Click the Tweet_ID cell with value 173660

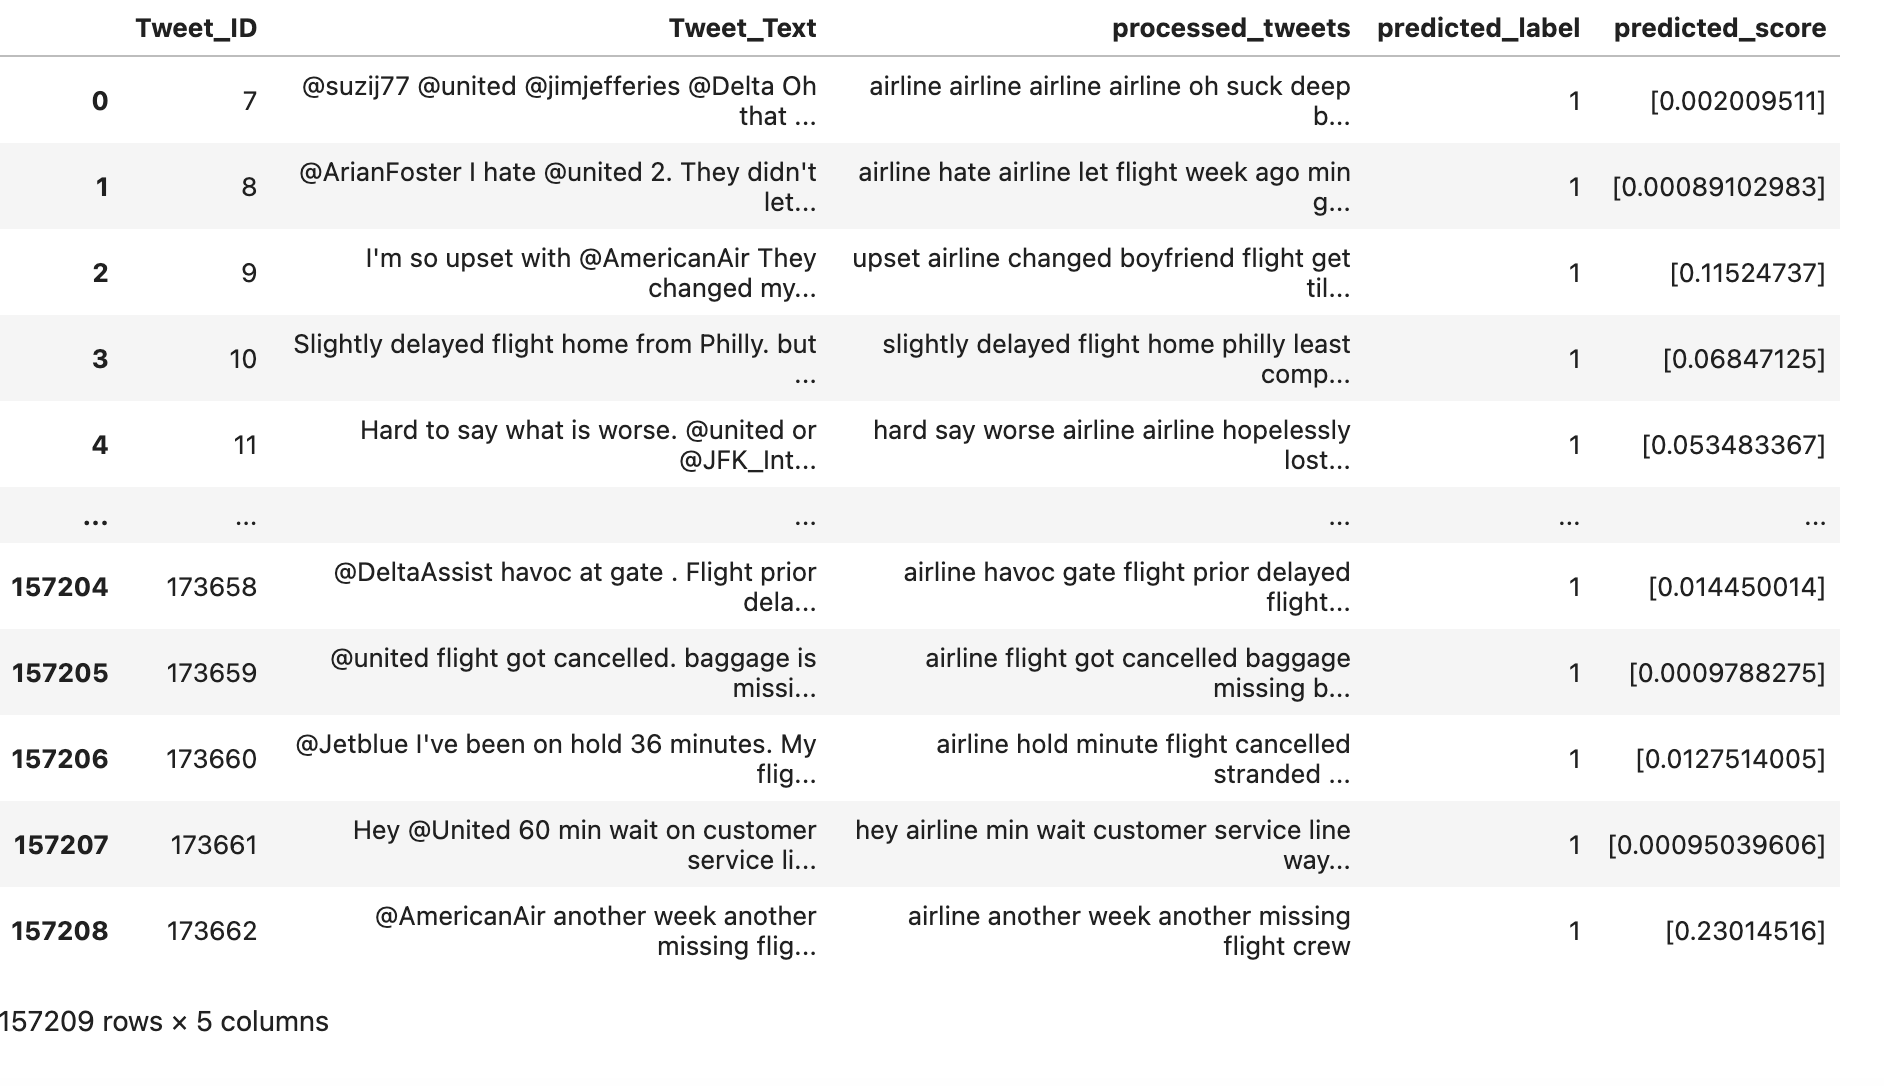tap(212, 759)
